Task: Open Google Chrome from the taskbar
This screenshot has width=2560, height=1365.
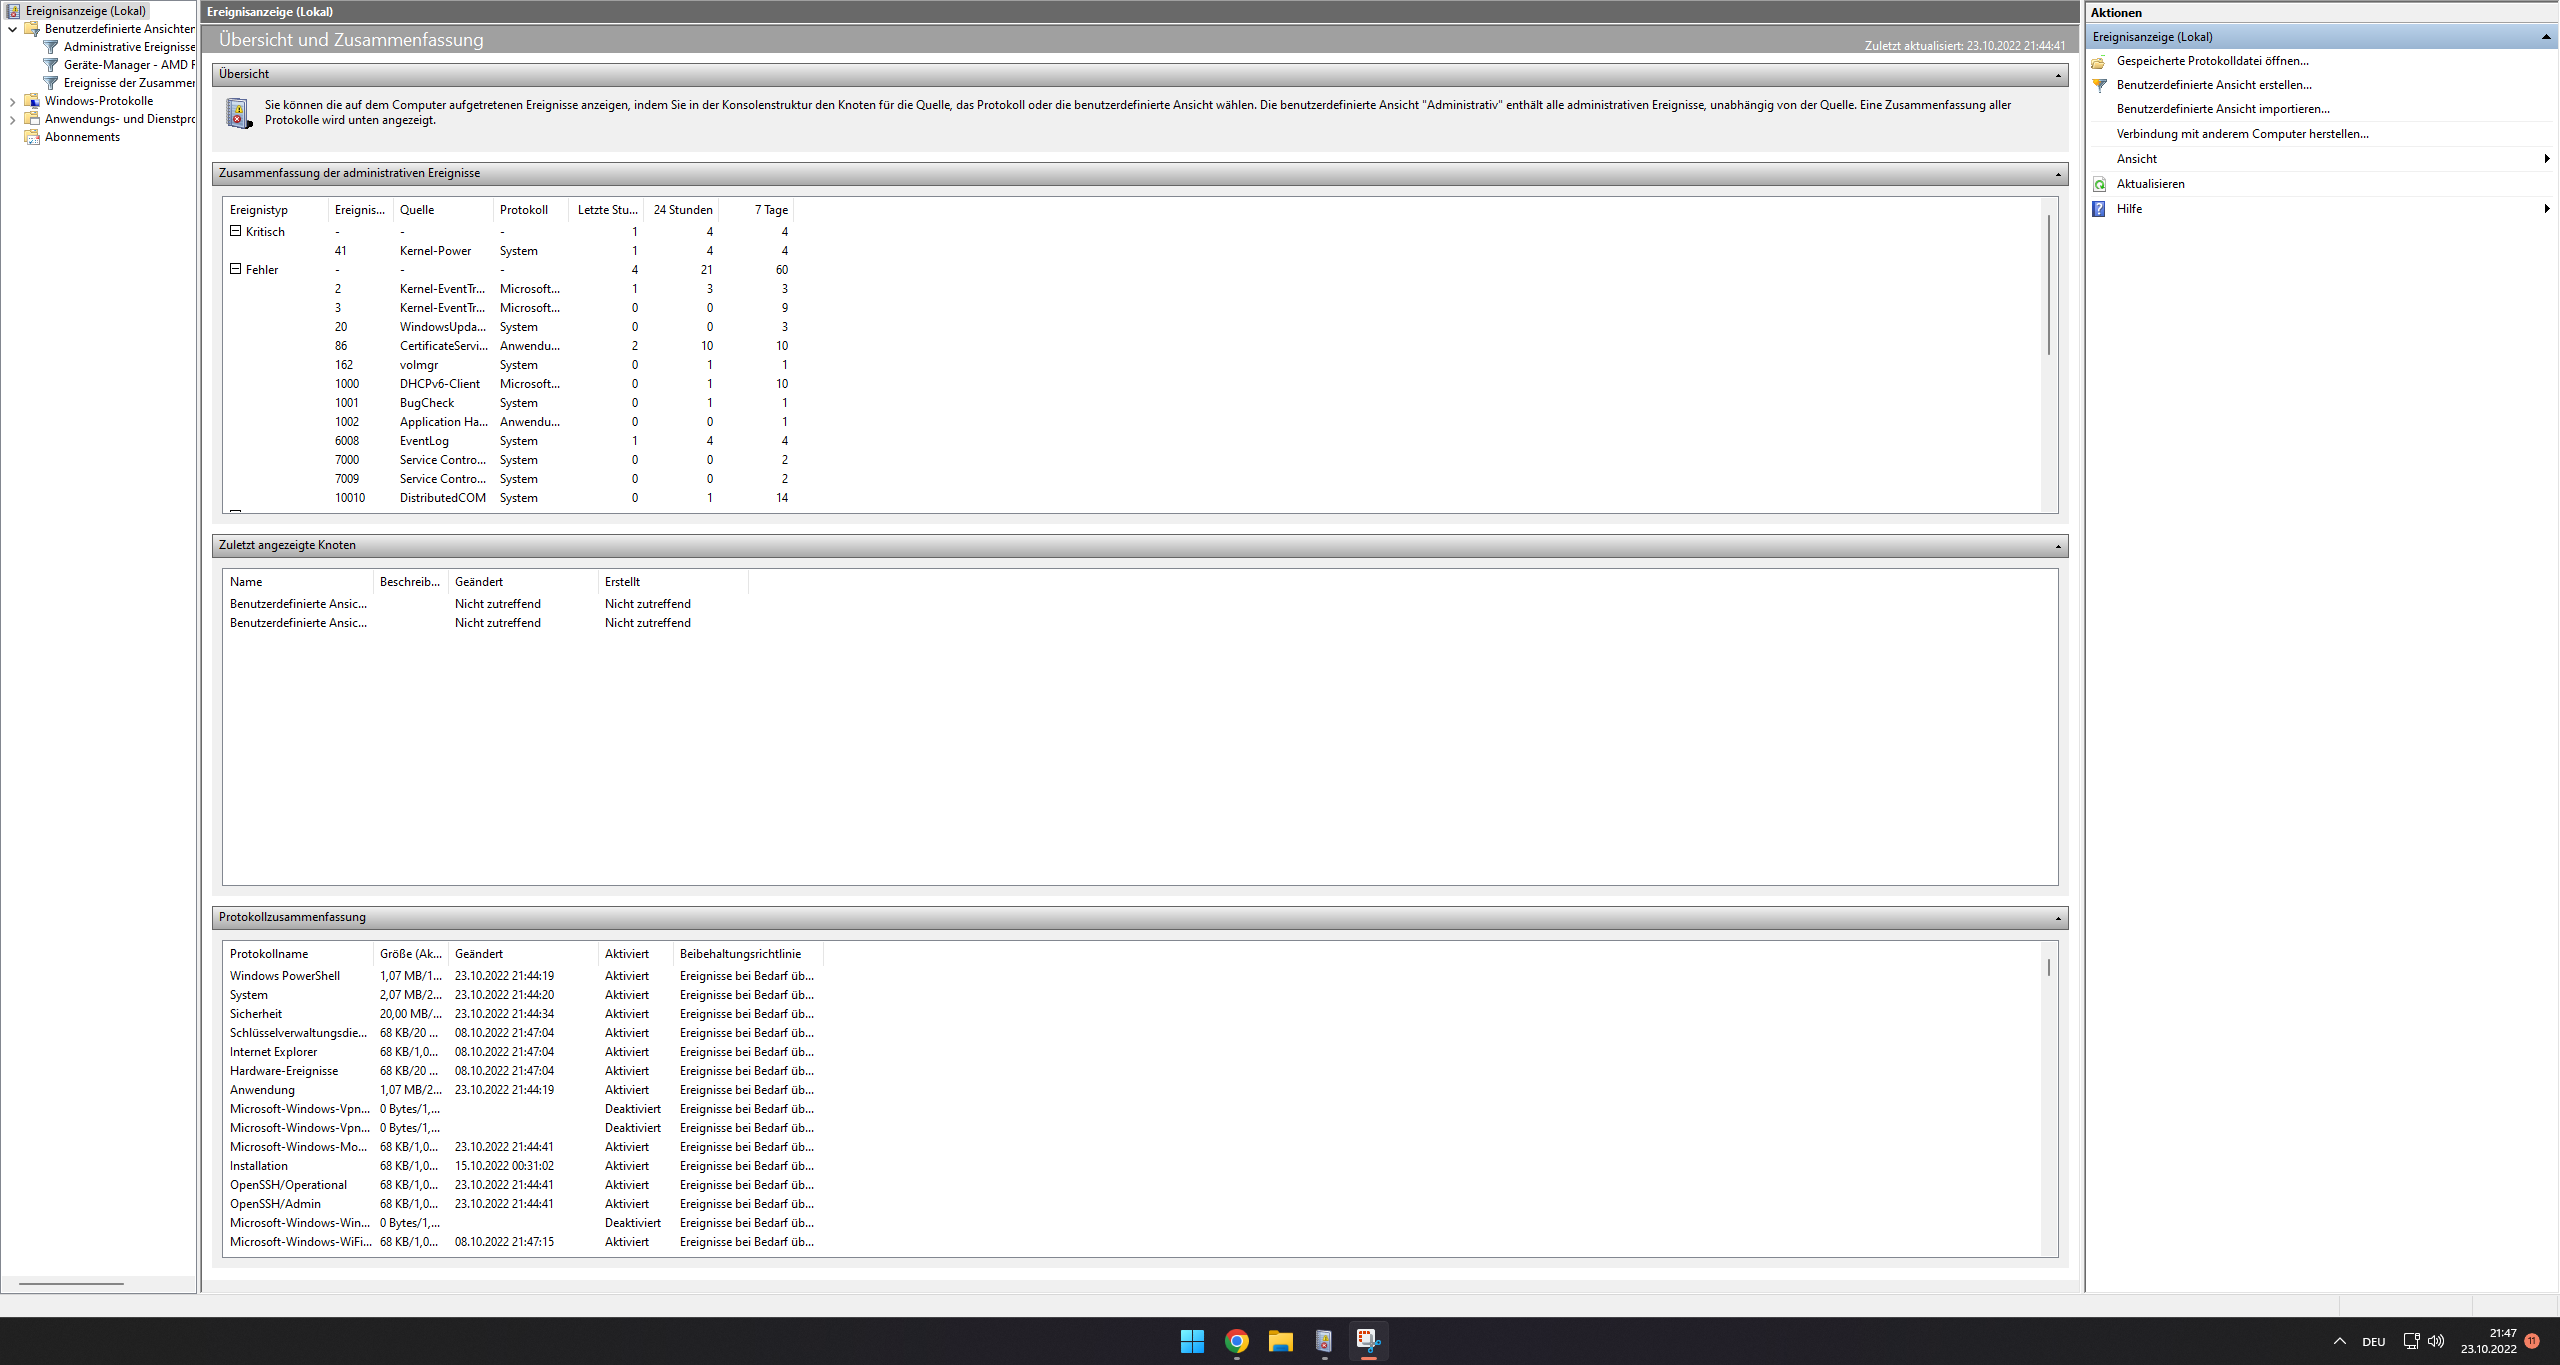Action: (1237, 1341)
